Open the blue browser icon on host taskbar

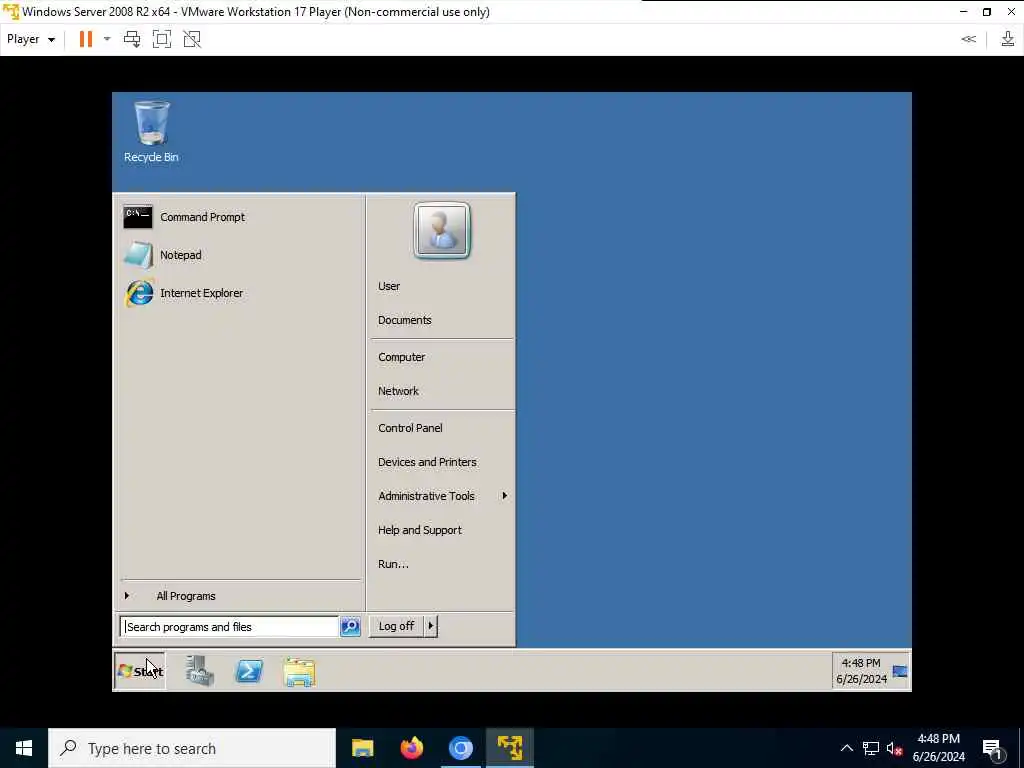point(460,748)
